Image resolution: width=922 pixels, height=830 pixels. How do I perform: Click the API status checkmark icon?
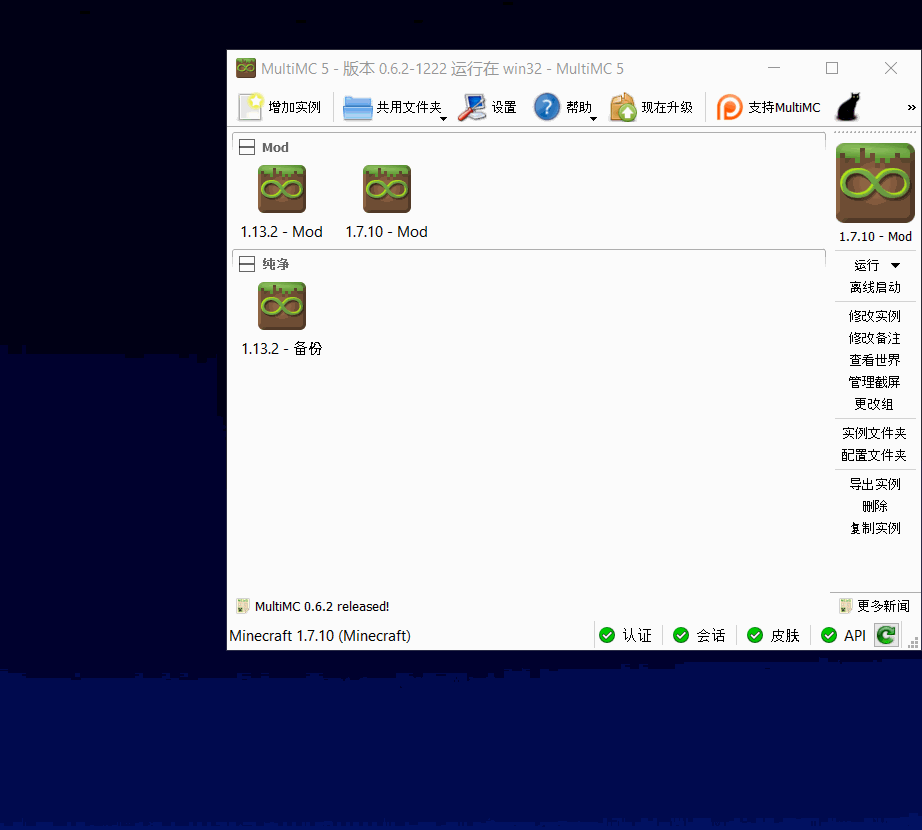pyautogui.click(x=829, y=635)
